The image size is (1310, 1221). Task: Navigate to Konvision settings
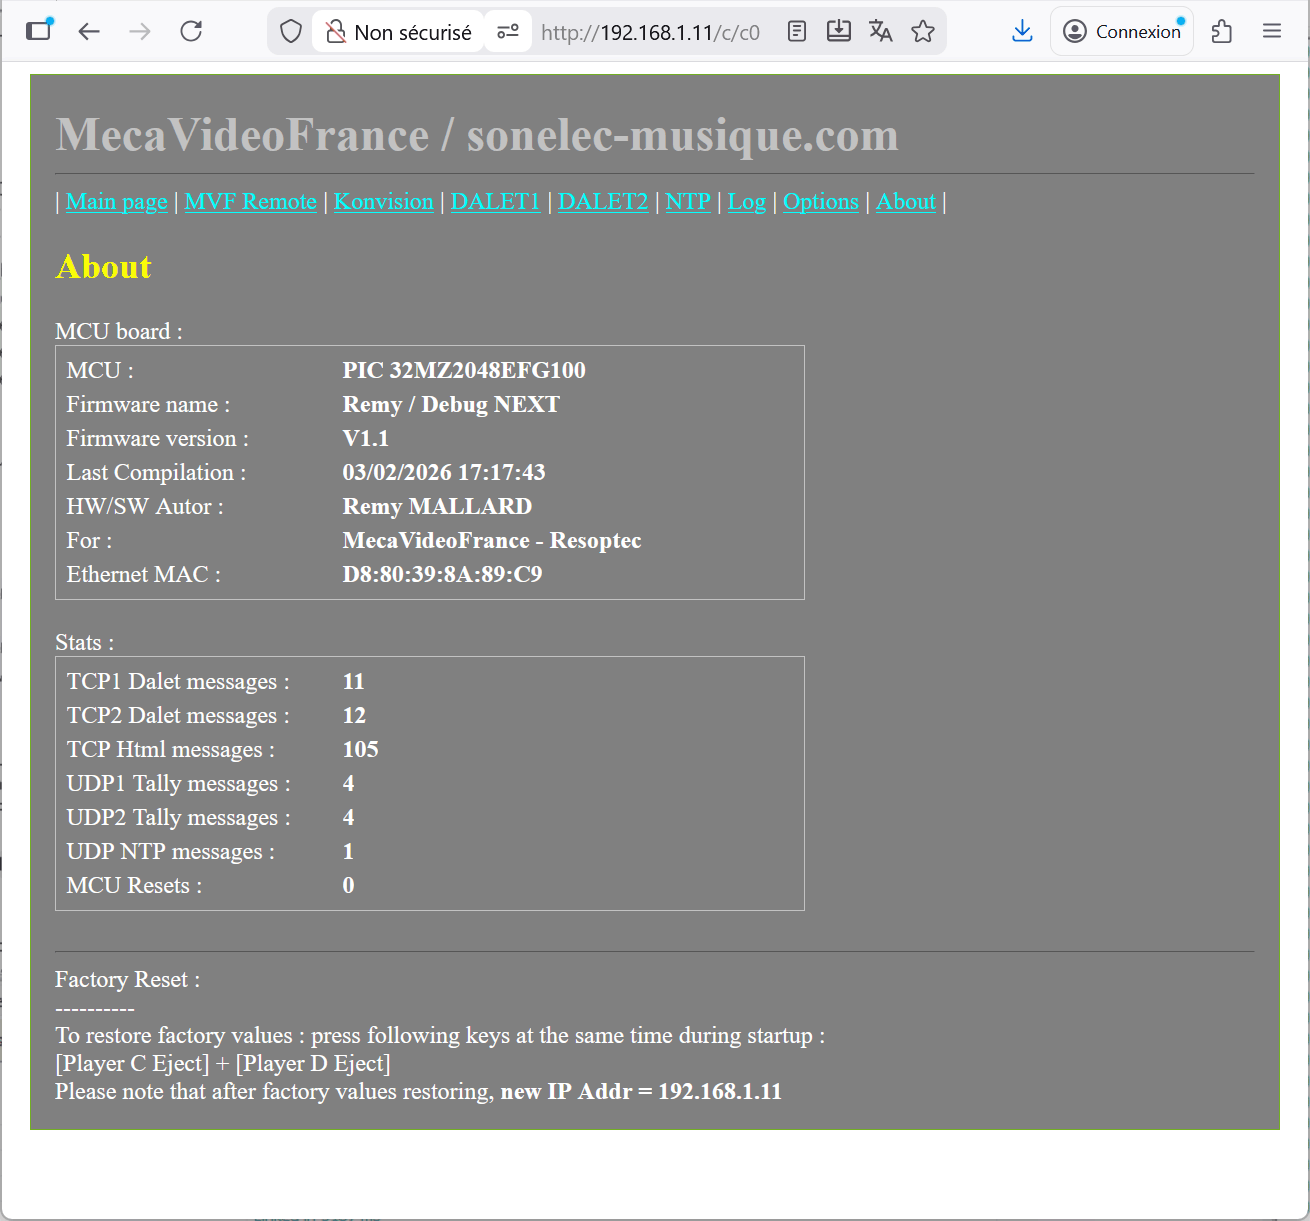coord(383,202)
